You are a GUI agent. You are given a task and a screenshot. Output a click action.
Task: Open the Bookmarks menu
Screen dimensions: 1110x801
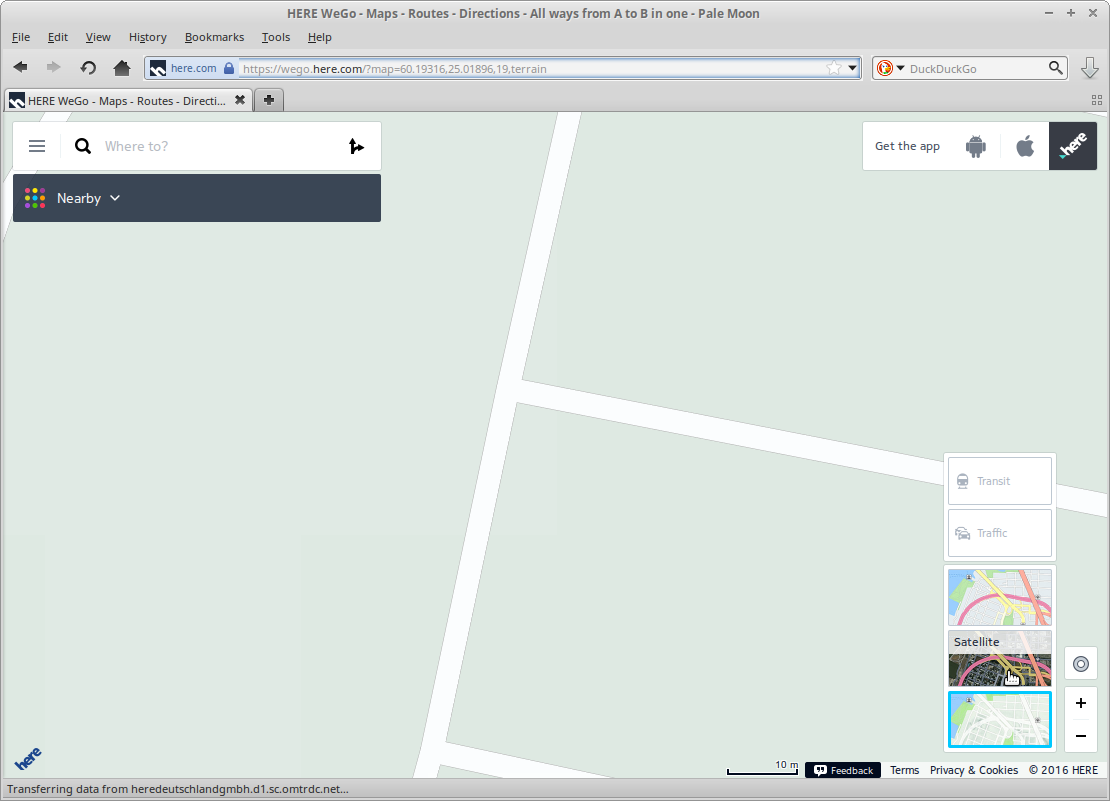[214, 37]
